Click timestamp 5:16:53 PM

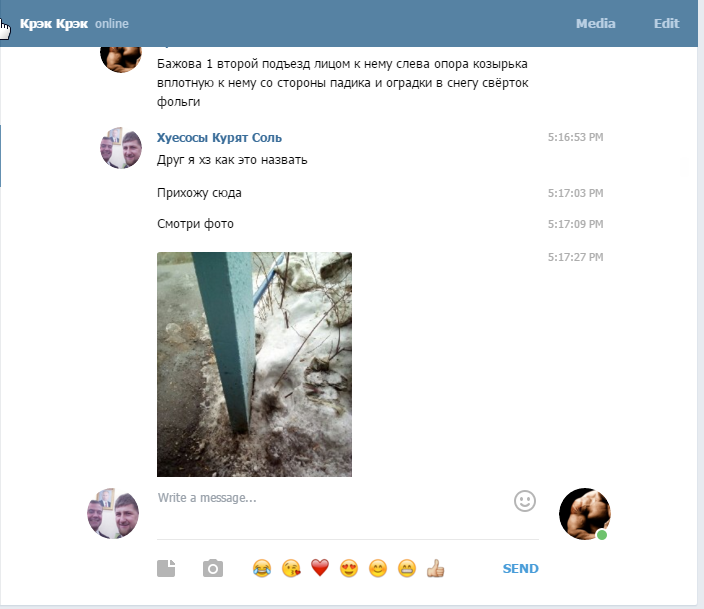575,137
